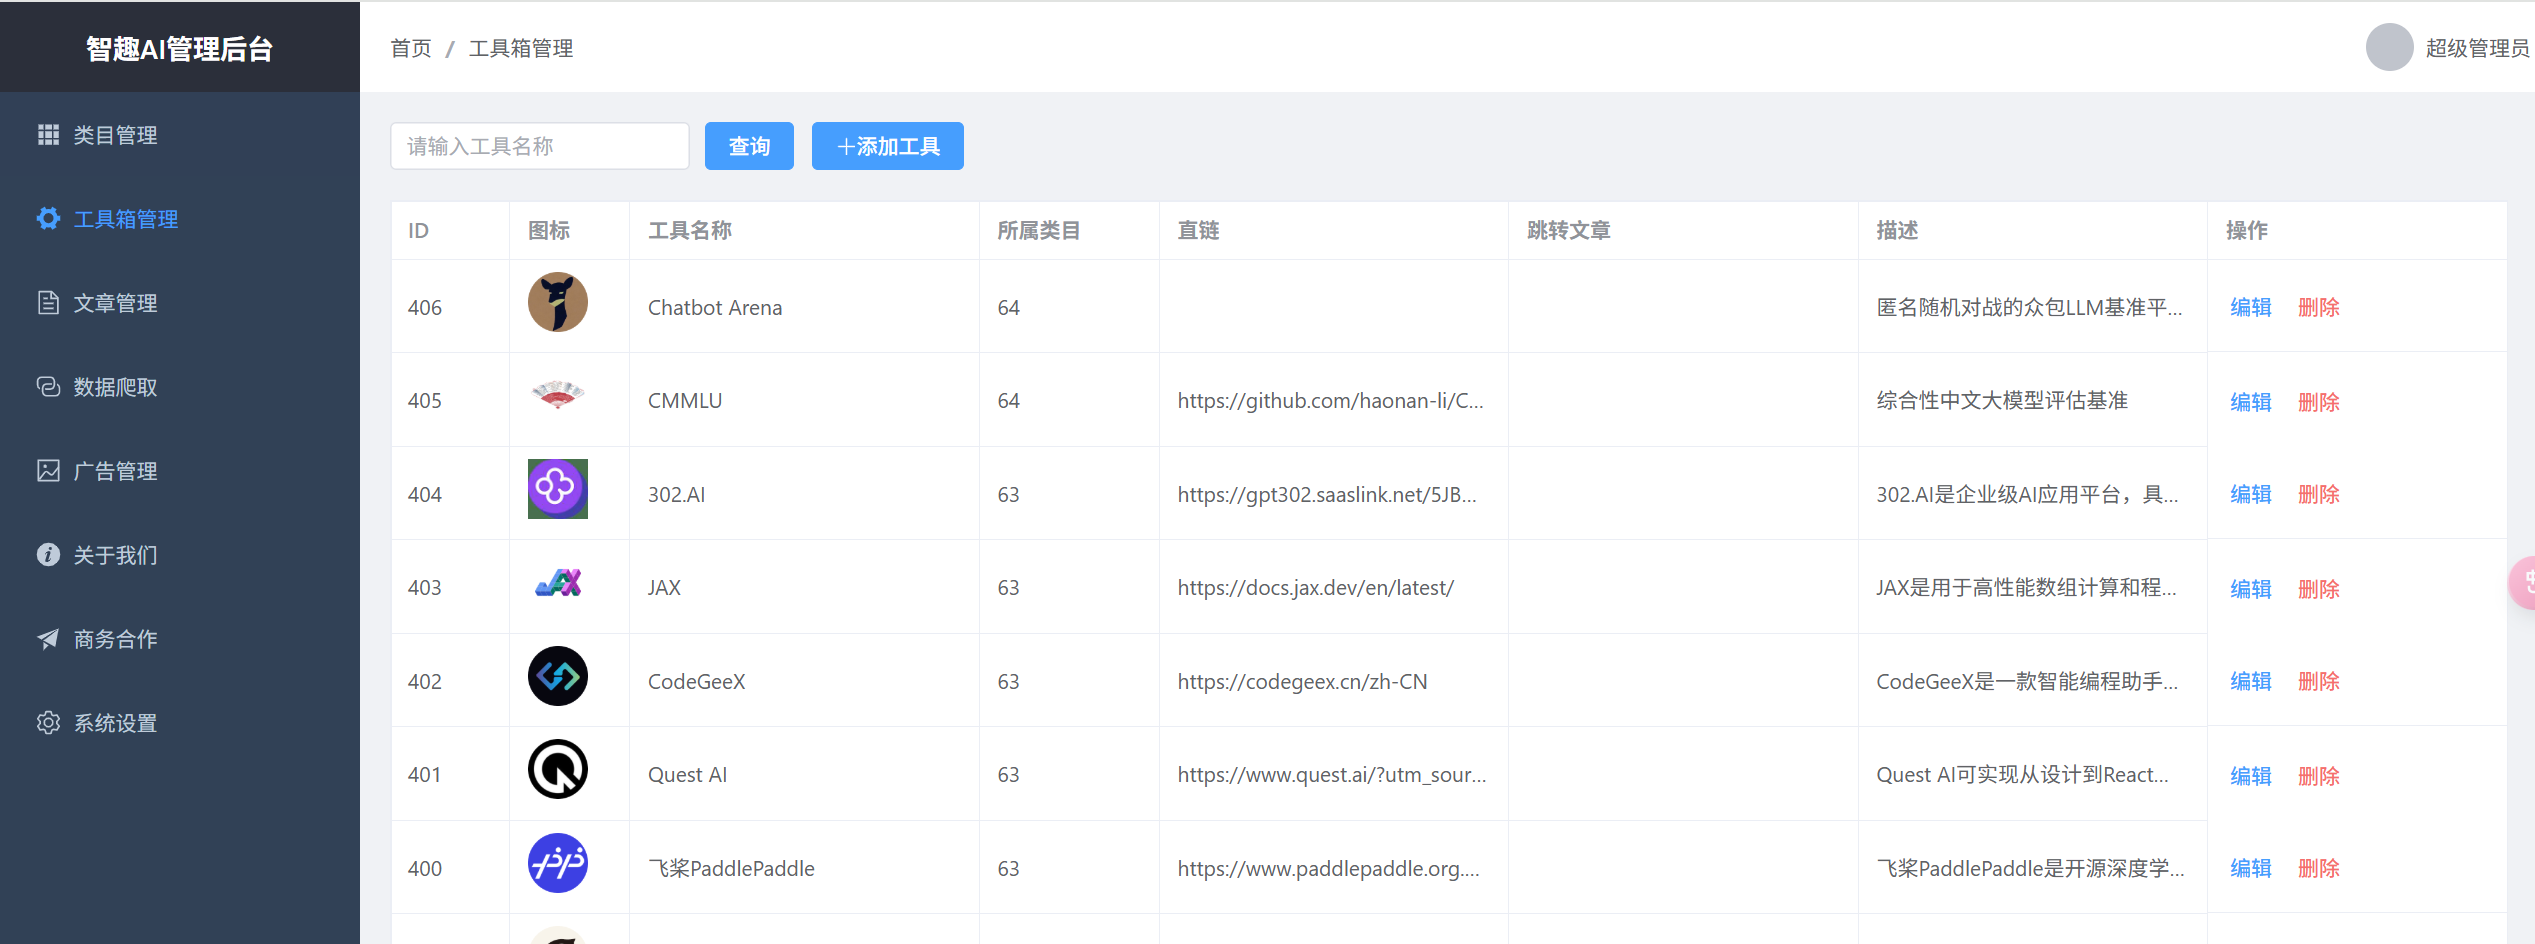Image resolution: width=2535 pixels, height=944 pixels.
Task: Click the 302.AI purple logo
Action: click(558, 489)
